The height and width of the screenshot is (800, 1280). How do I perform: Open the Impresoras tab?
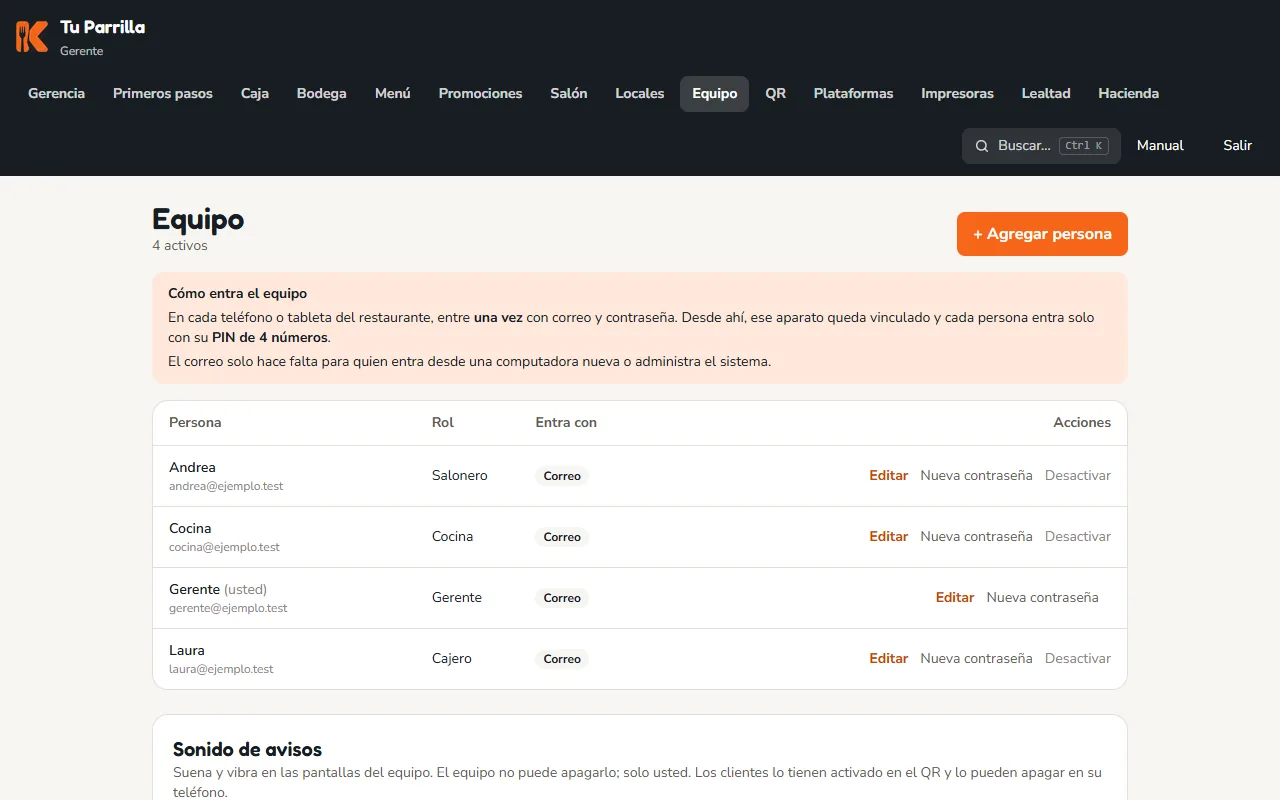tap(958, 94)
